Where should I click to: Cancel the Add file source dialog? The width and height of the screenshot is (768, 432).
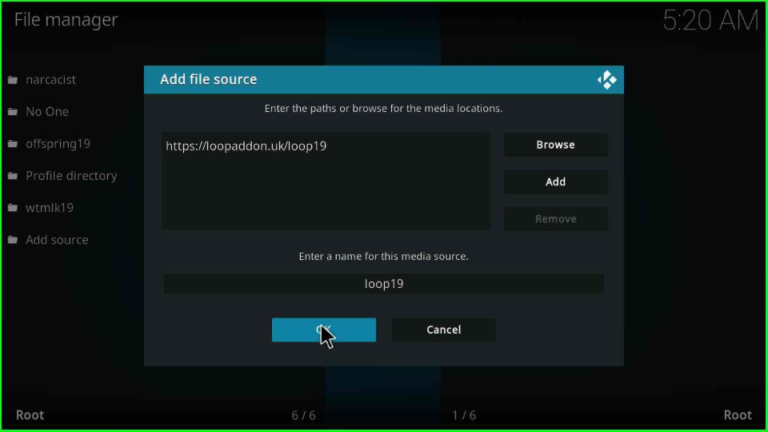pyautogui.click(x=443, y=330)
